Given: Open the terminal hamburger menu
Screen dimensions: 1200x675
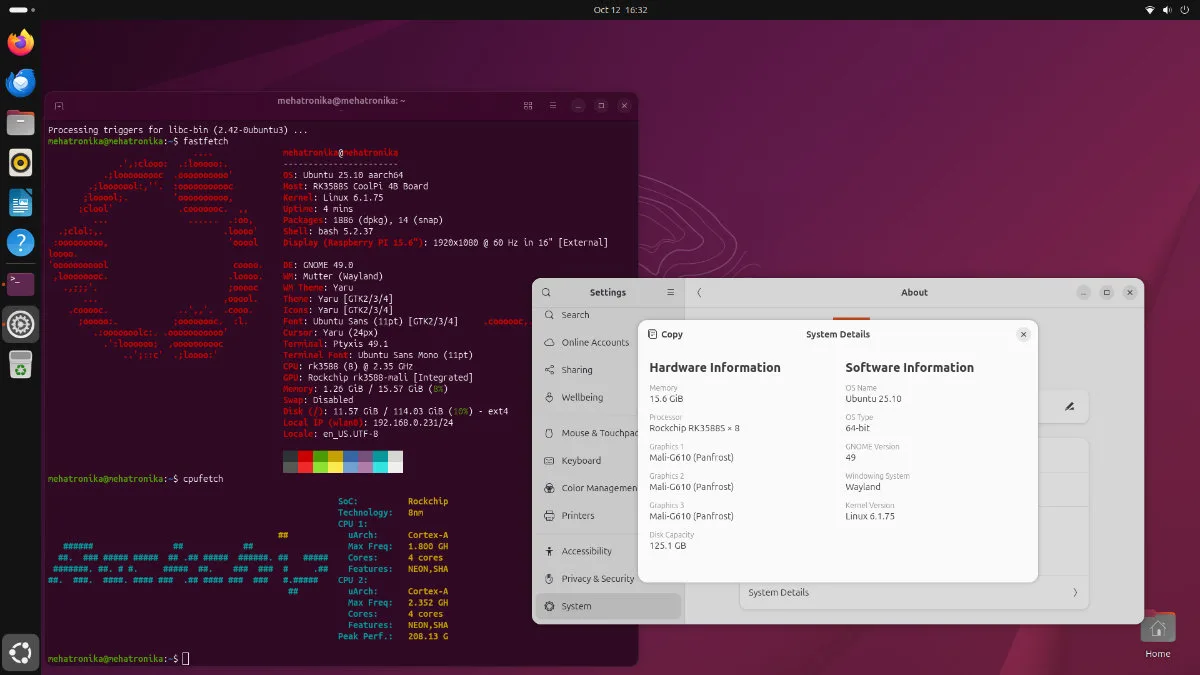Looking at the screenshot, I should [552, 105].
